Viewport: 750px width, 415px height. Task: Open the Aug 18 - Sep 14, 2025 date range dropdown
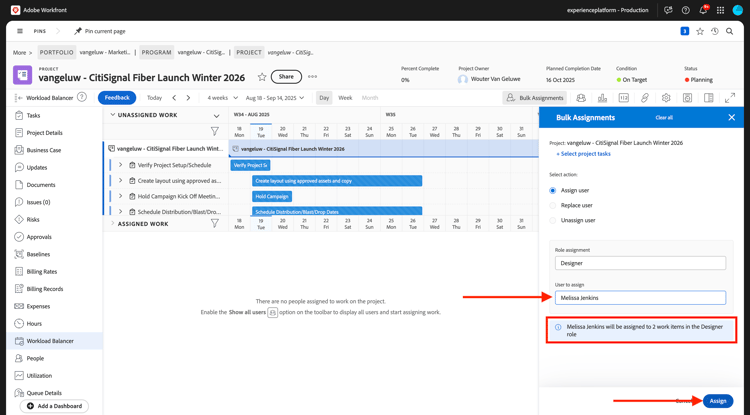click(275, 98)
